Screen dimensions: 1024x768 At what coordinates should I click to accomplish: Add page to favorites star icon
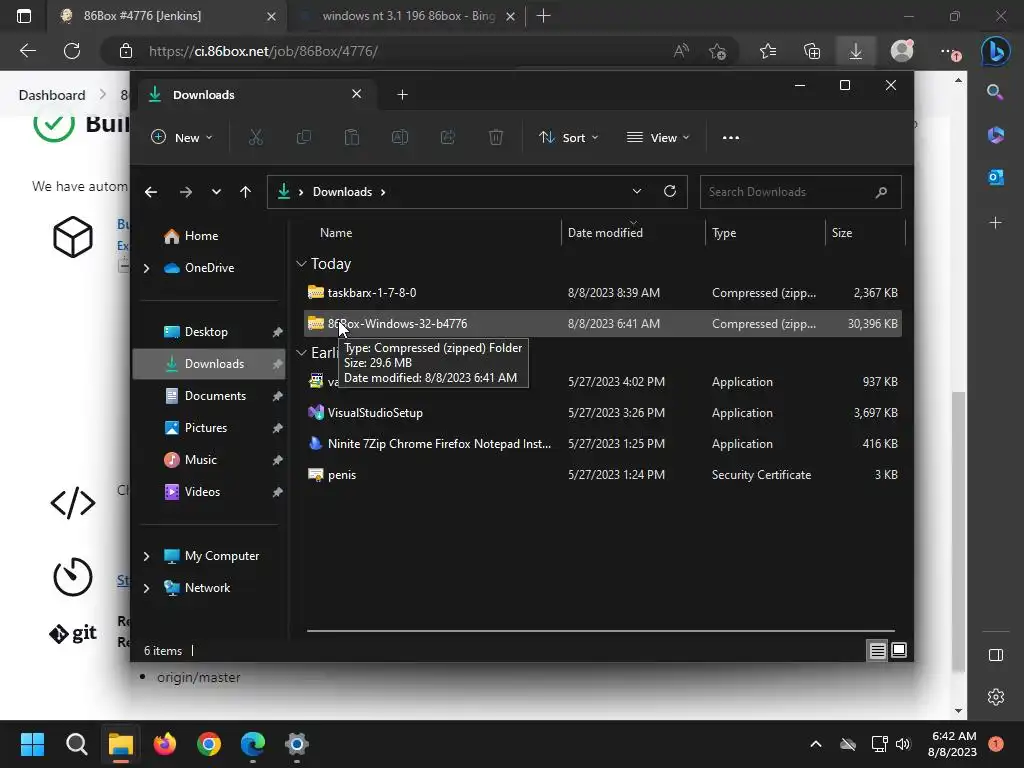[717, 51]
